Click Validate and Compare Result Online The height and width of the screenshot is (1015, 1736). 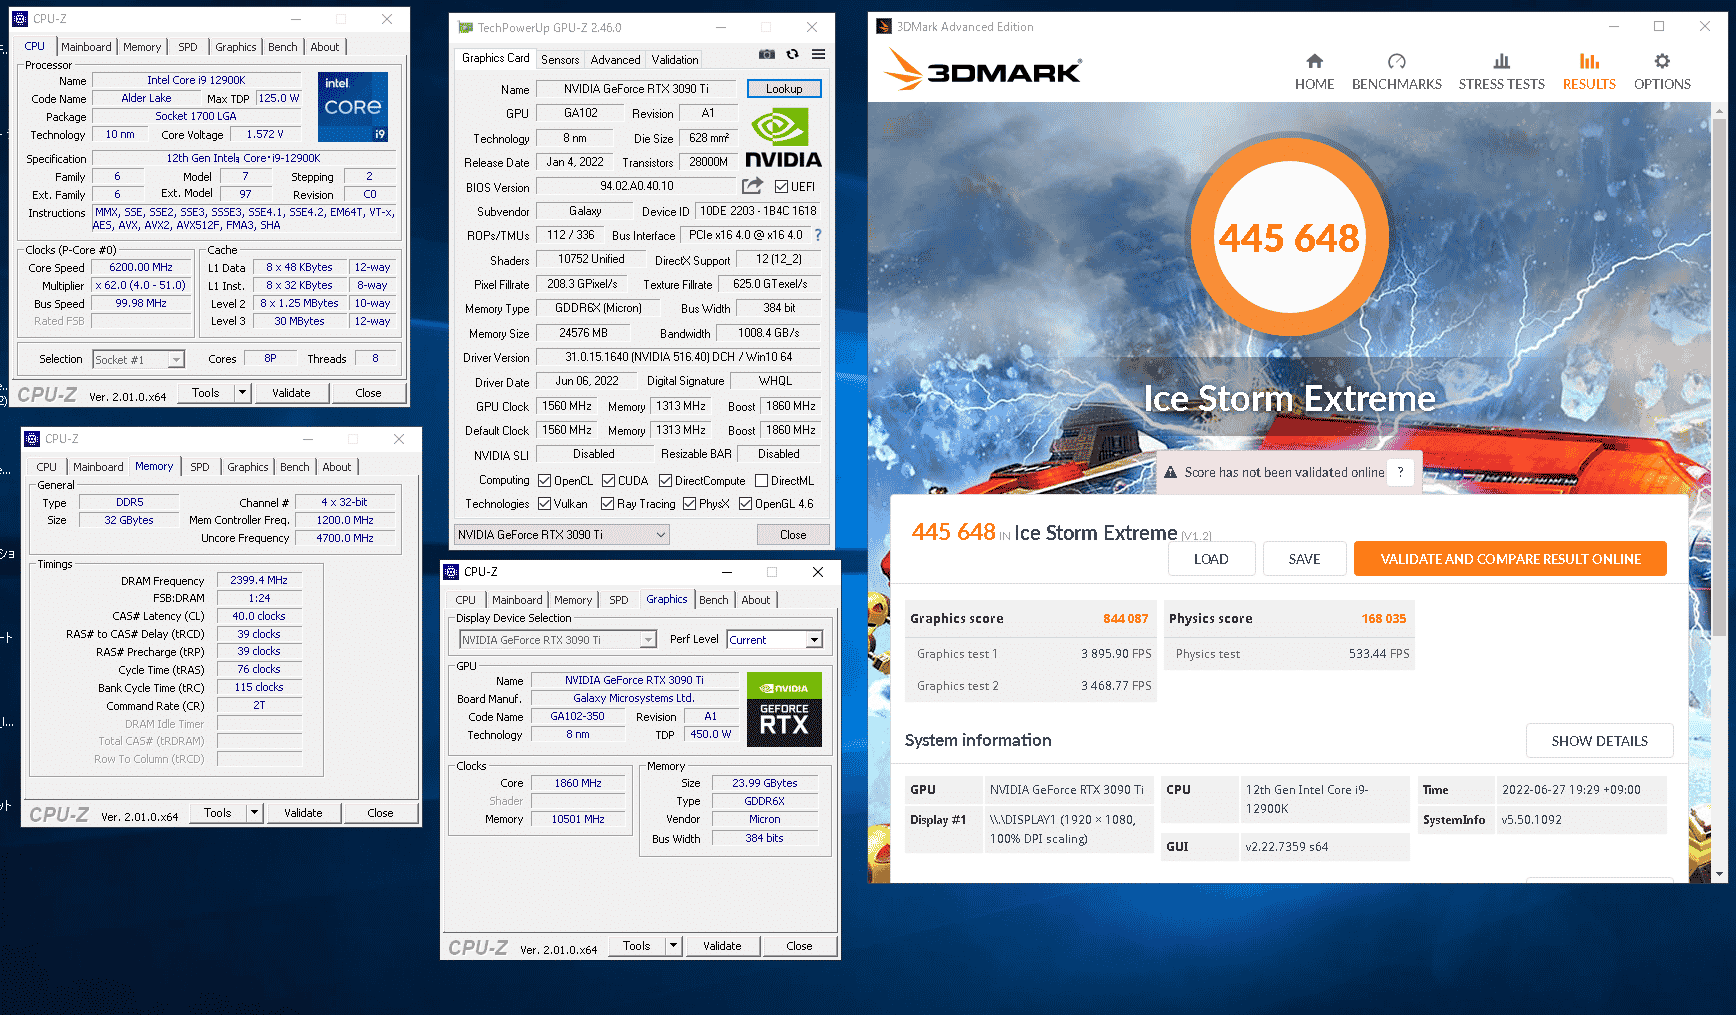(x=1510, y=559)
